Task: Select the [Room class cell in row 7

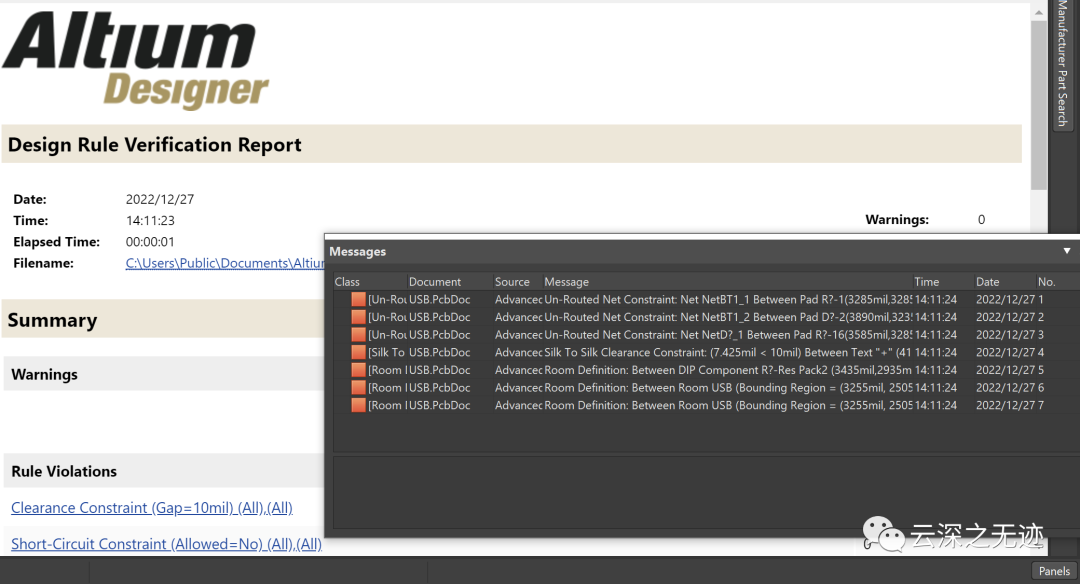Action: [x=388, y=405]
